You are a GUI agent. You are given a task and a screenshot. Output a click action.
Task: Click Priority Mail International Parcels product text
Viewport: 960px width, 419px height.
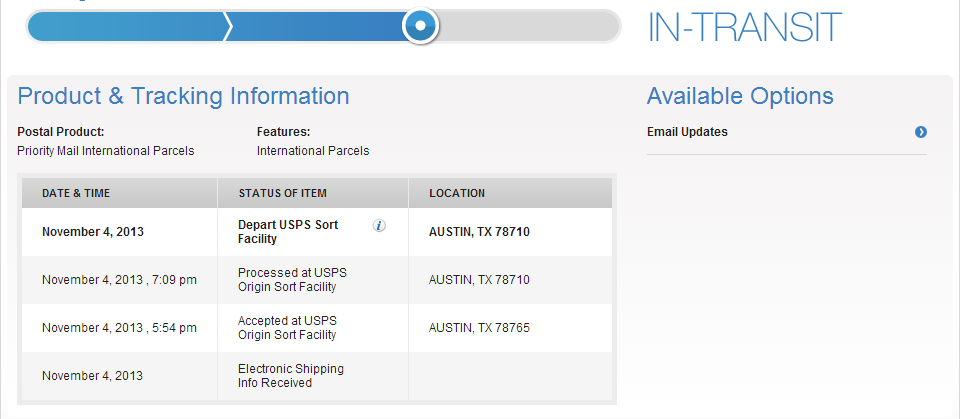pyautogui.click(x=106, y=151)
